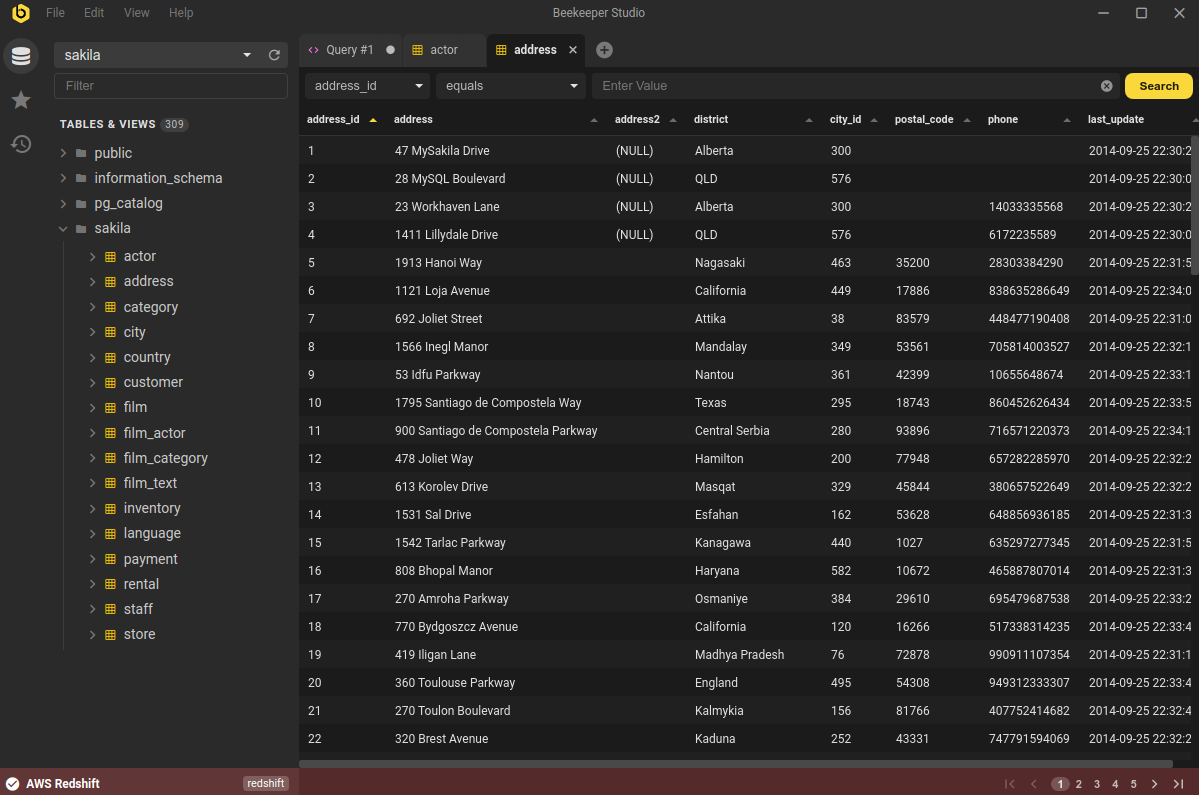
Task: Go to results page 4
Action: coord(1115,784)
